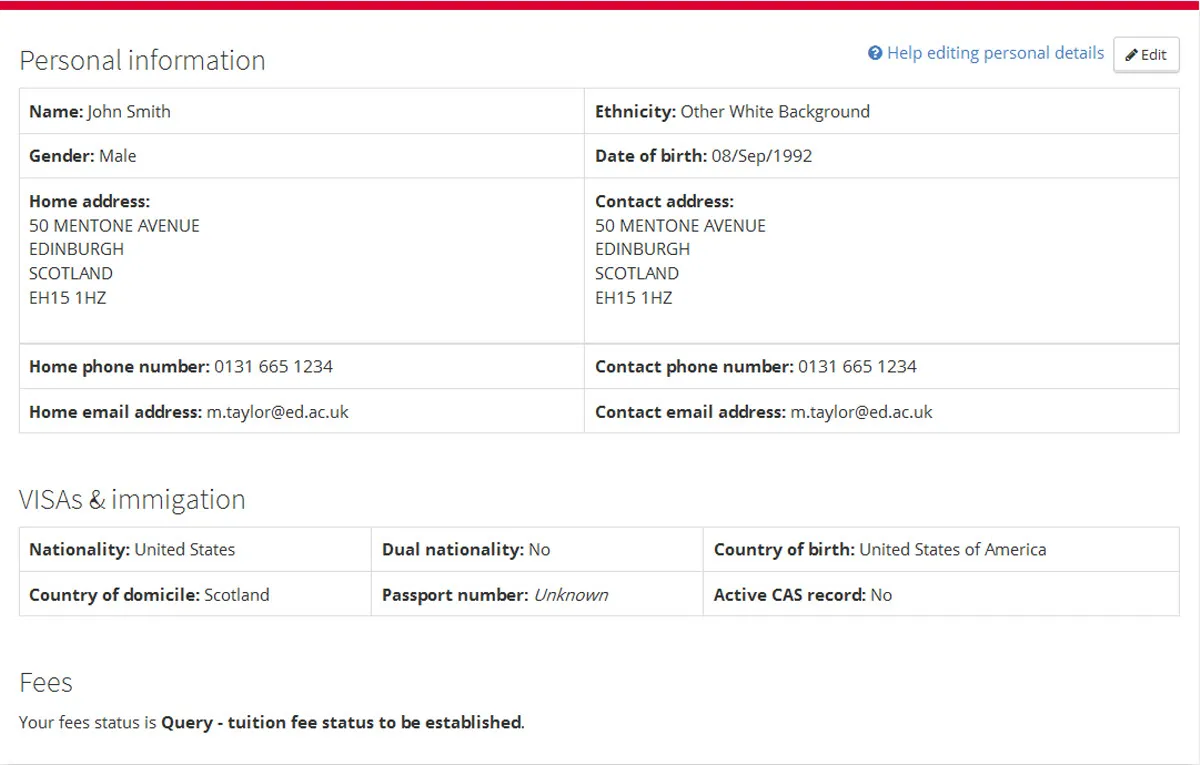Click the Date of birth value
This screenshot has height=765, width=1200.
(x=761, y=156)
